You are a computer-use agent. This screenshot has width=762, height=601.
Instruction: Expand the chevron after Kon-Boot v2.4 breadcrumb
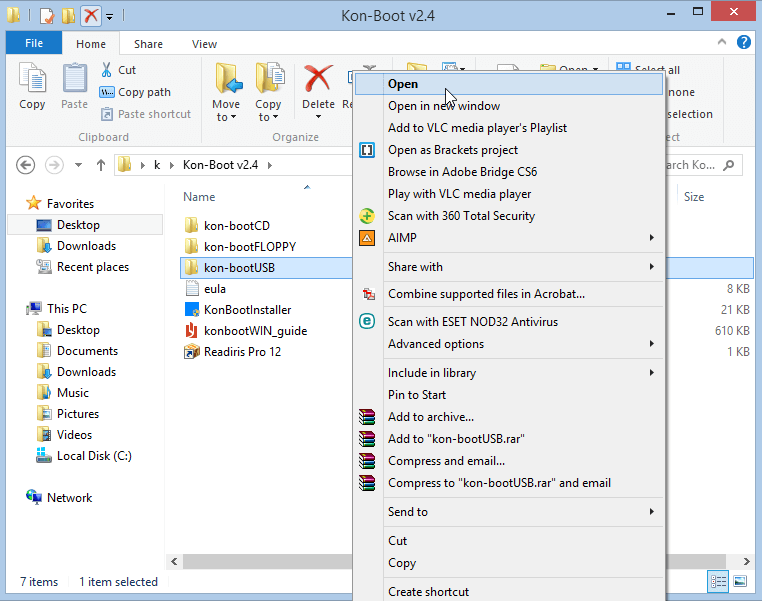pyautogui.click(x=270, y=165)
